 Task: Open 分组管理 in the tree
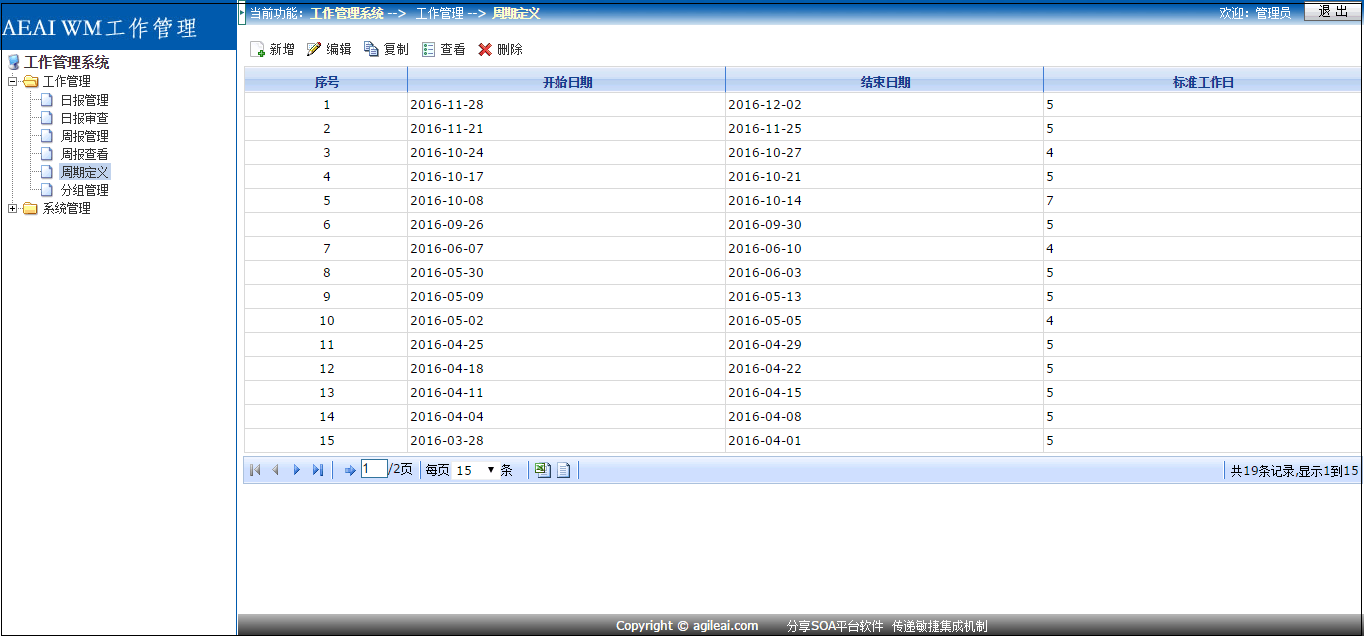pos(85,190)
